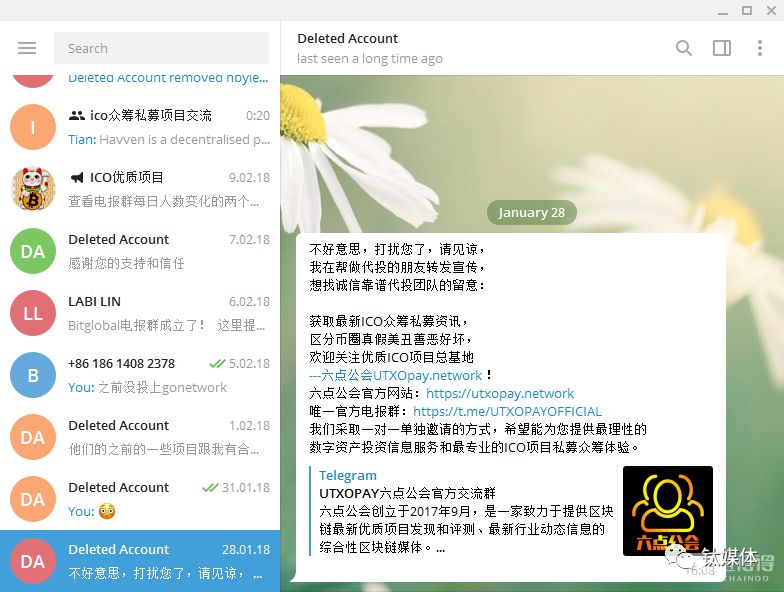Open the LABI LIN conversation
Image resolution: width=784 pixels, height=592 pixels.
pos(140,313)
